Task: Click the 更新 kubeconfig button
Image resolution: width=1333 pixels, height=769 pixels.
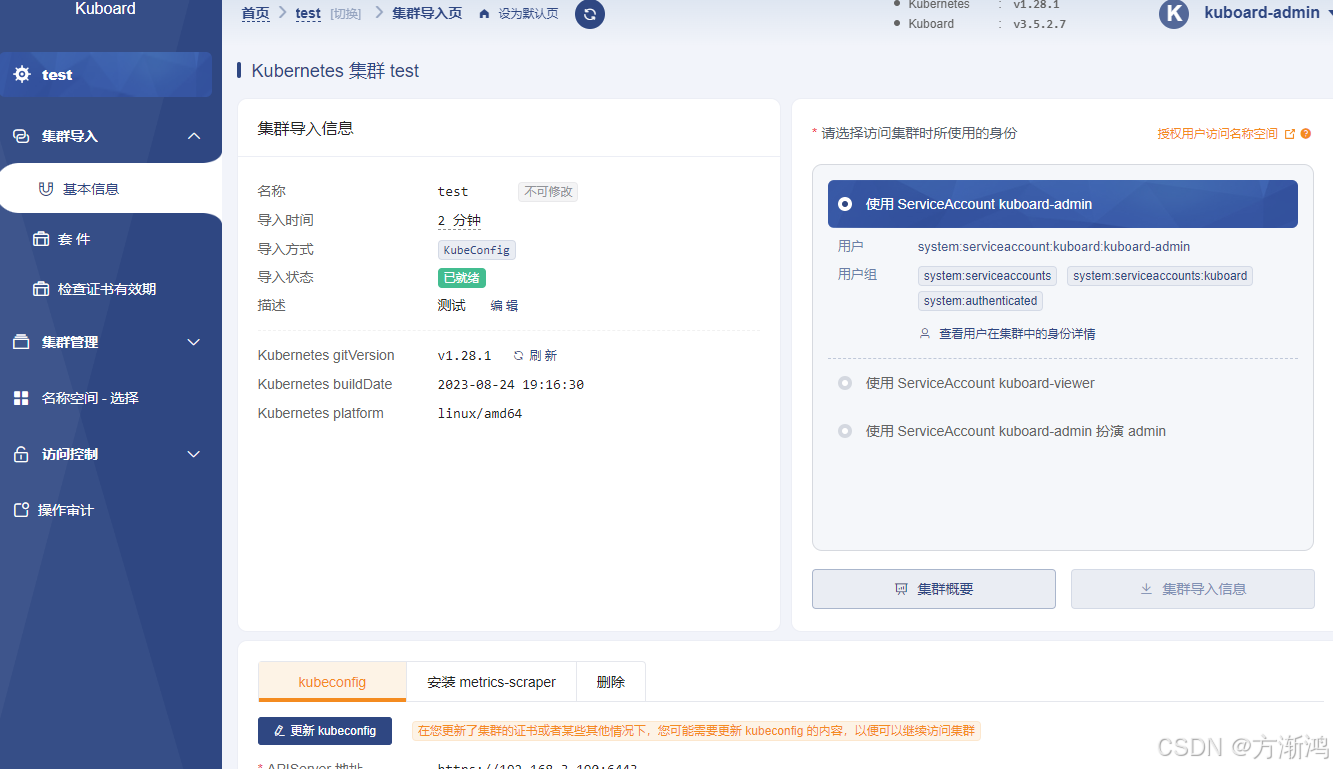Action: click(x=325, y=731)
